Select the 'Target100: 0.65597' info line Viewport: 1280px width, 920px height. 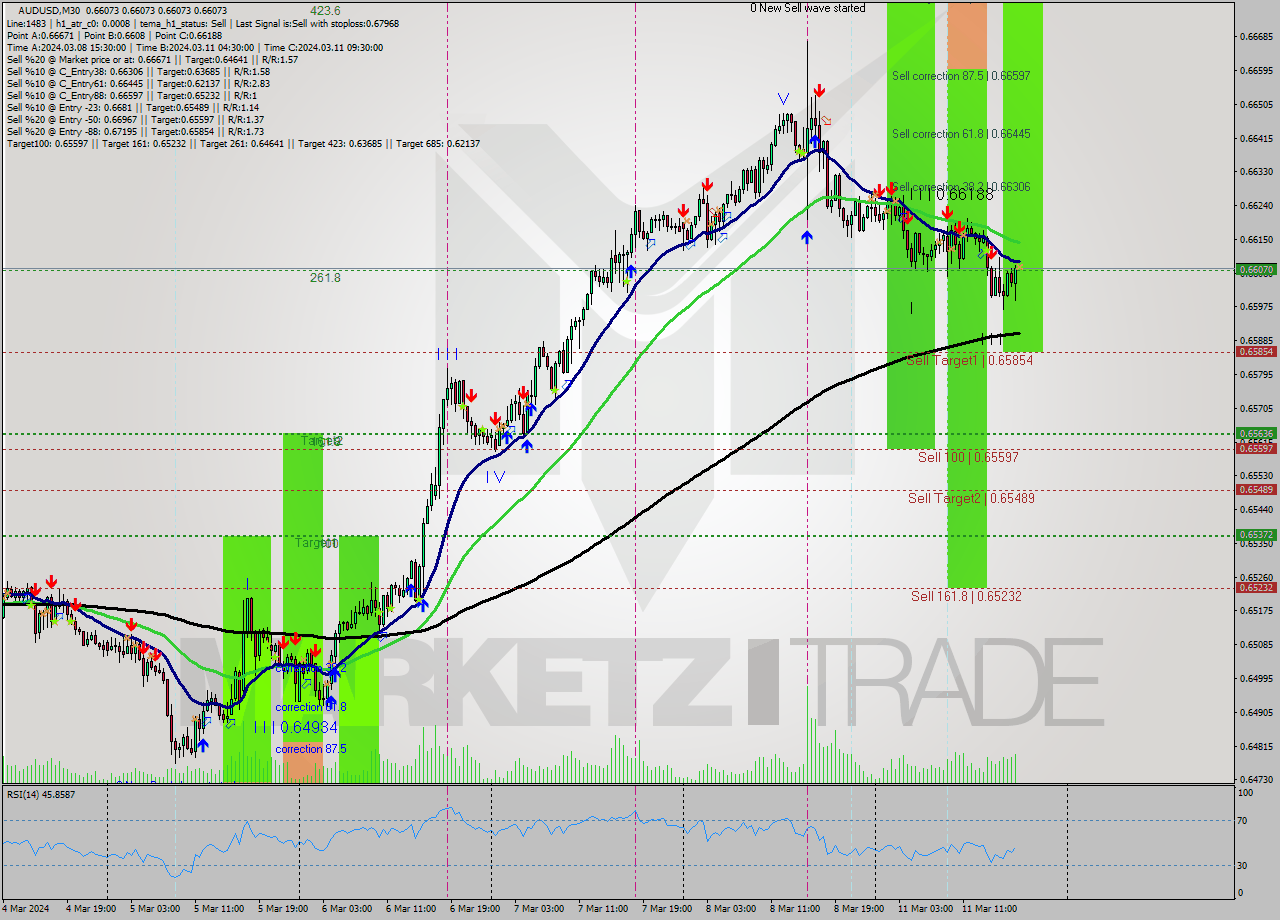243,144
